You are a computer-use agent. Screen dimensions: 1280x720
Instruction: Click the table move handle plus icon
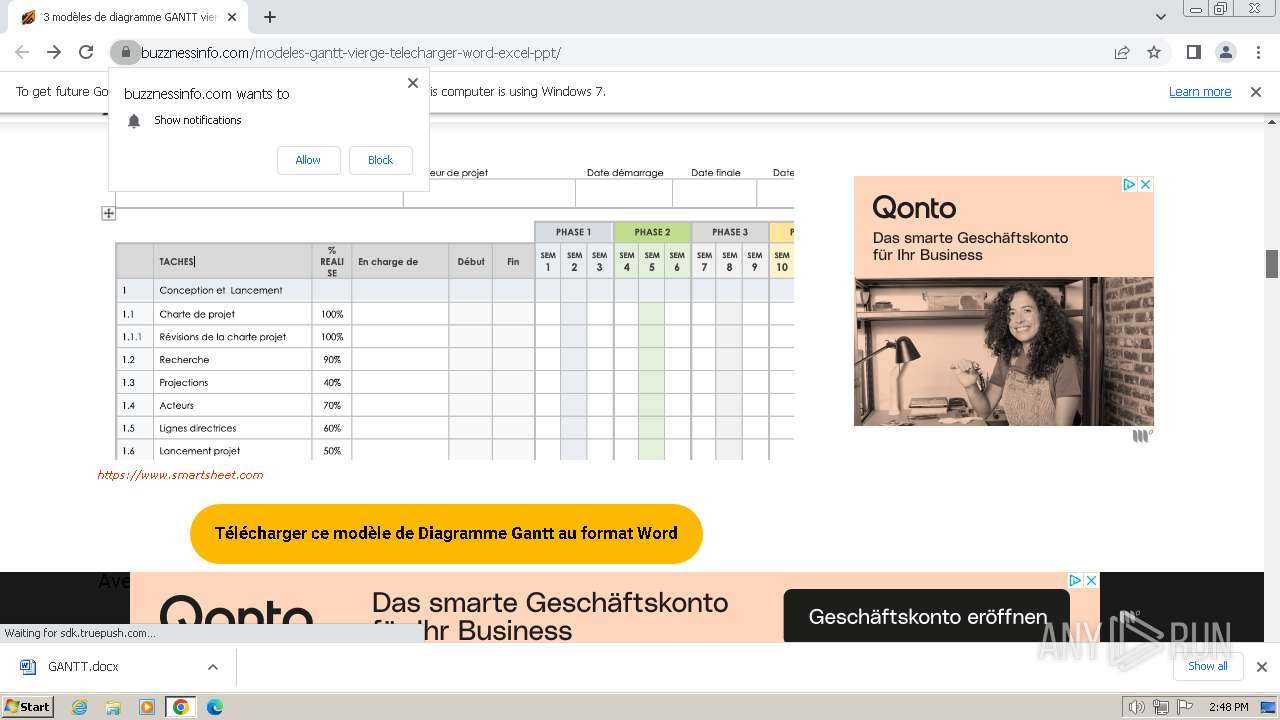pos(109,213)
